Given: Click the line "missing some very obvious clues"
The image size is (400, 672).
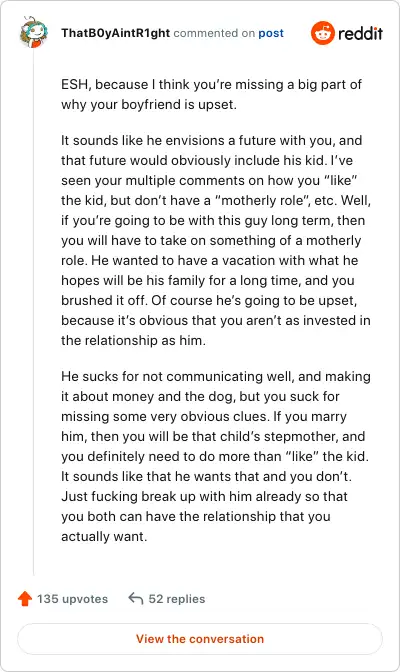Looking at the screenshot, I should [204, 416].
